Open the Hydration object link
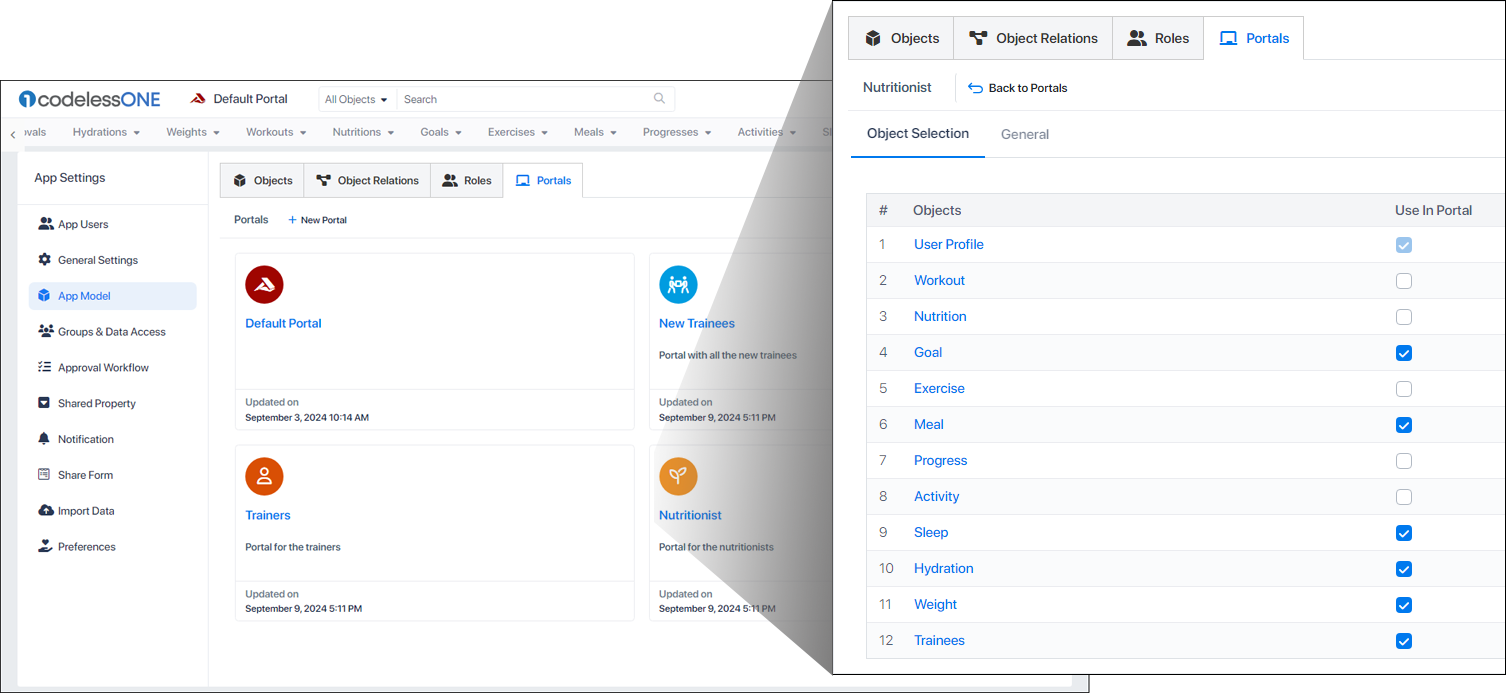Viewport: 1506px width, 693px height. pyautogui.click(x=943, y=568)
